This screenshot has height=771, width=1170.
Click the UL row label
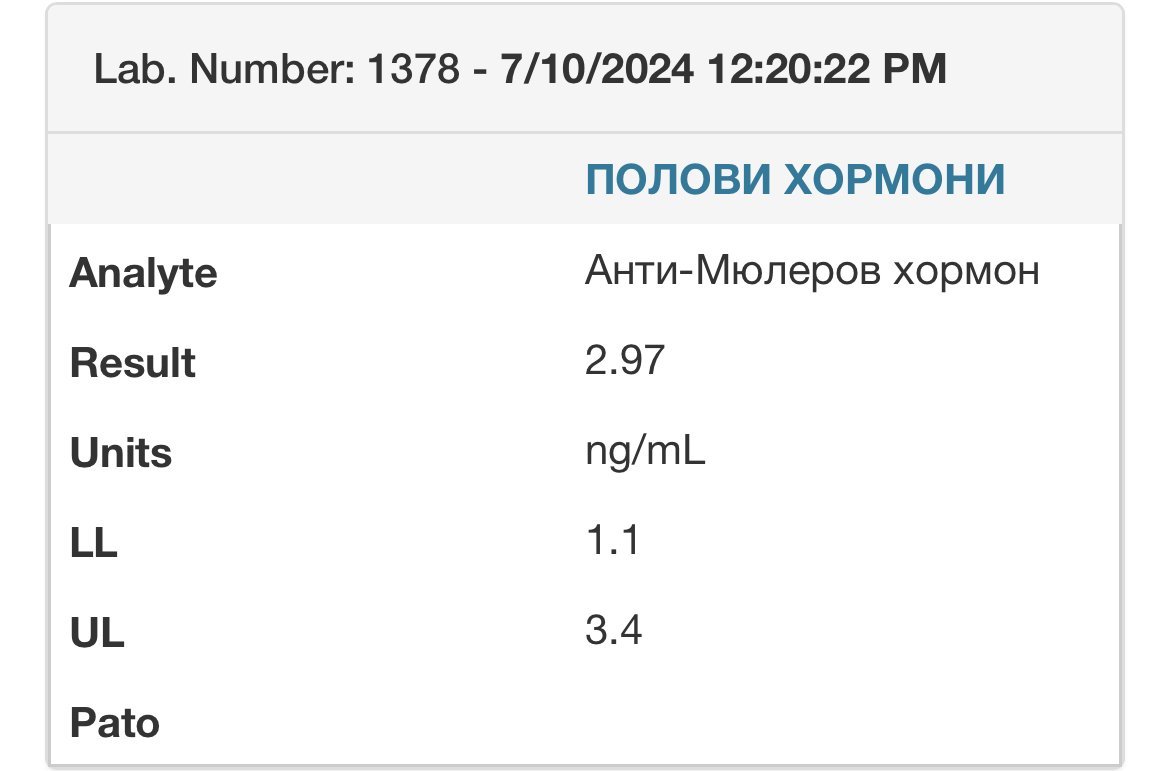97,633
